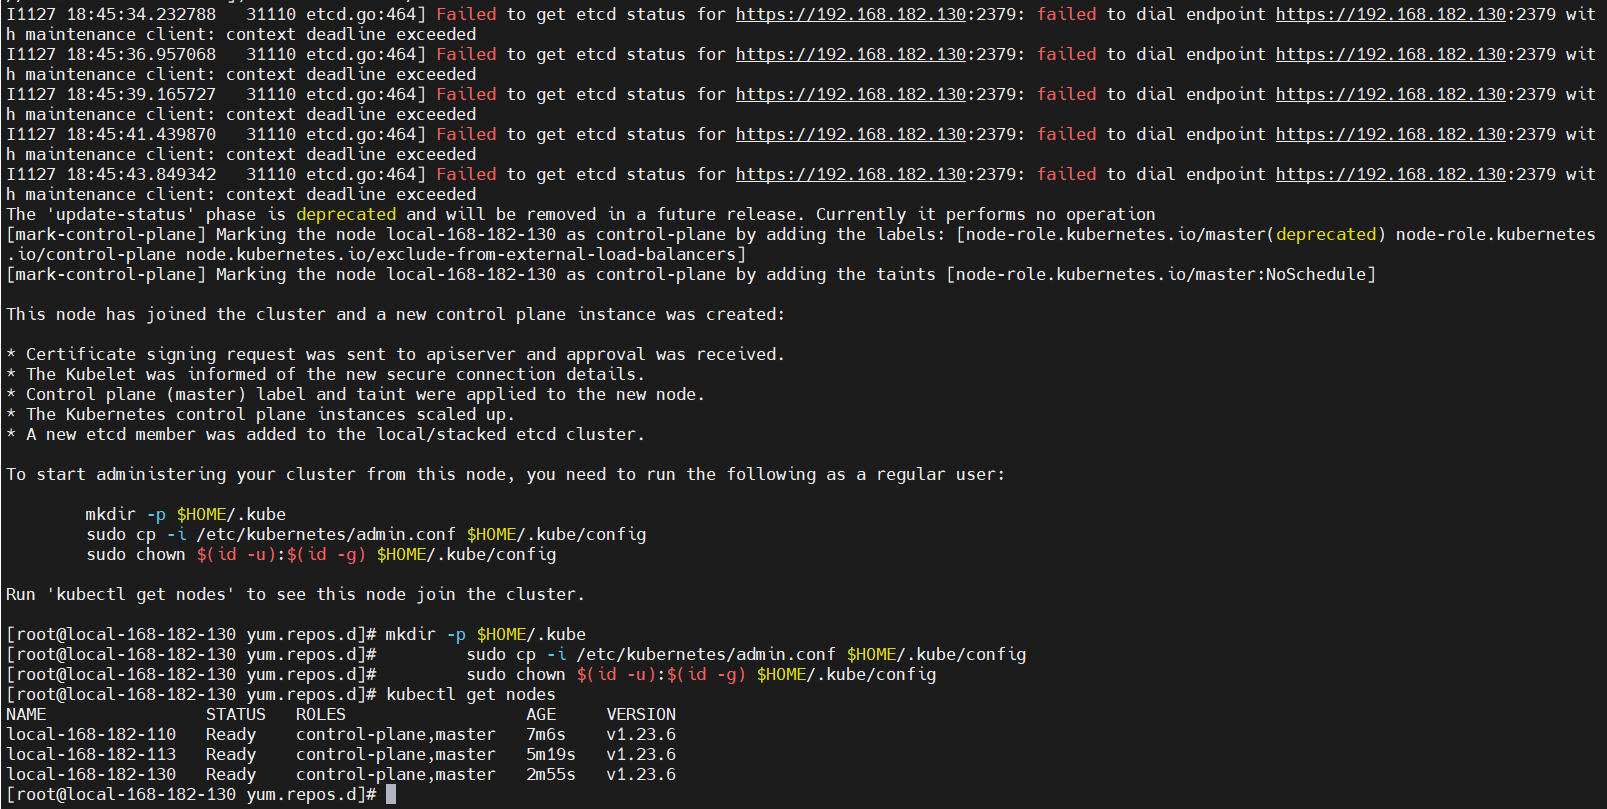The height and width of the screenshot is (809, 1607).
Task: Click timestamp 18:45:41.439870
Action: (141, 134)
